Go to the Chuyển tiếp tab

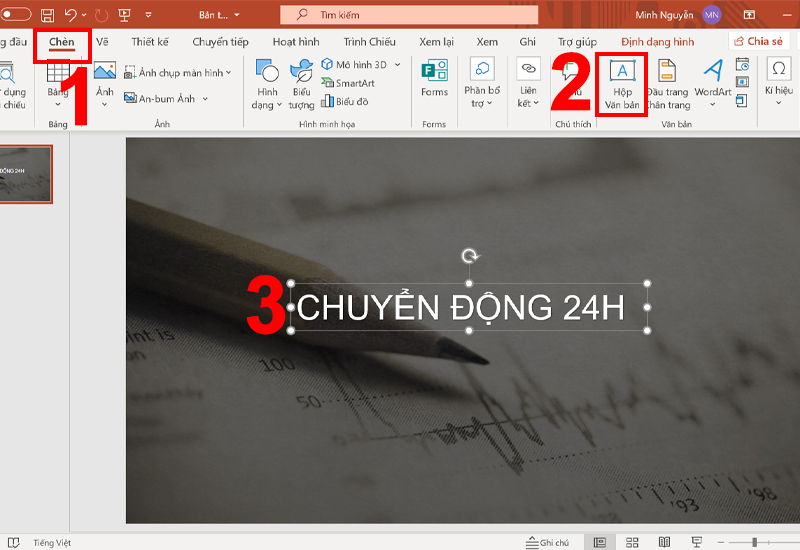[x=220, y=42]
